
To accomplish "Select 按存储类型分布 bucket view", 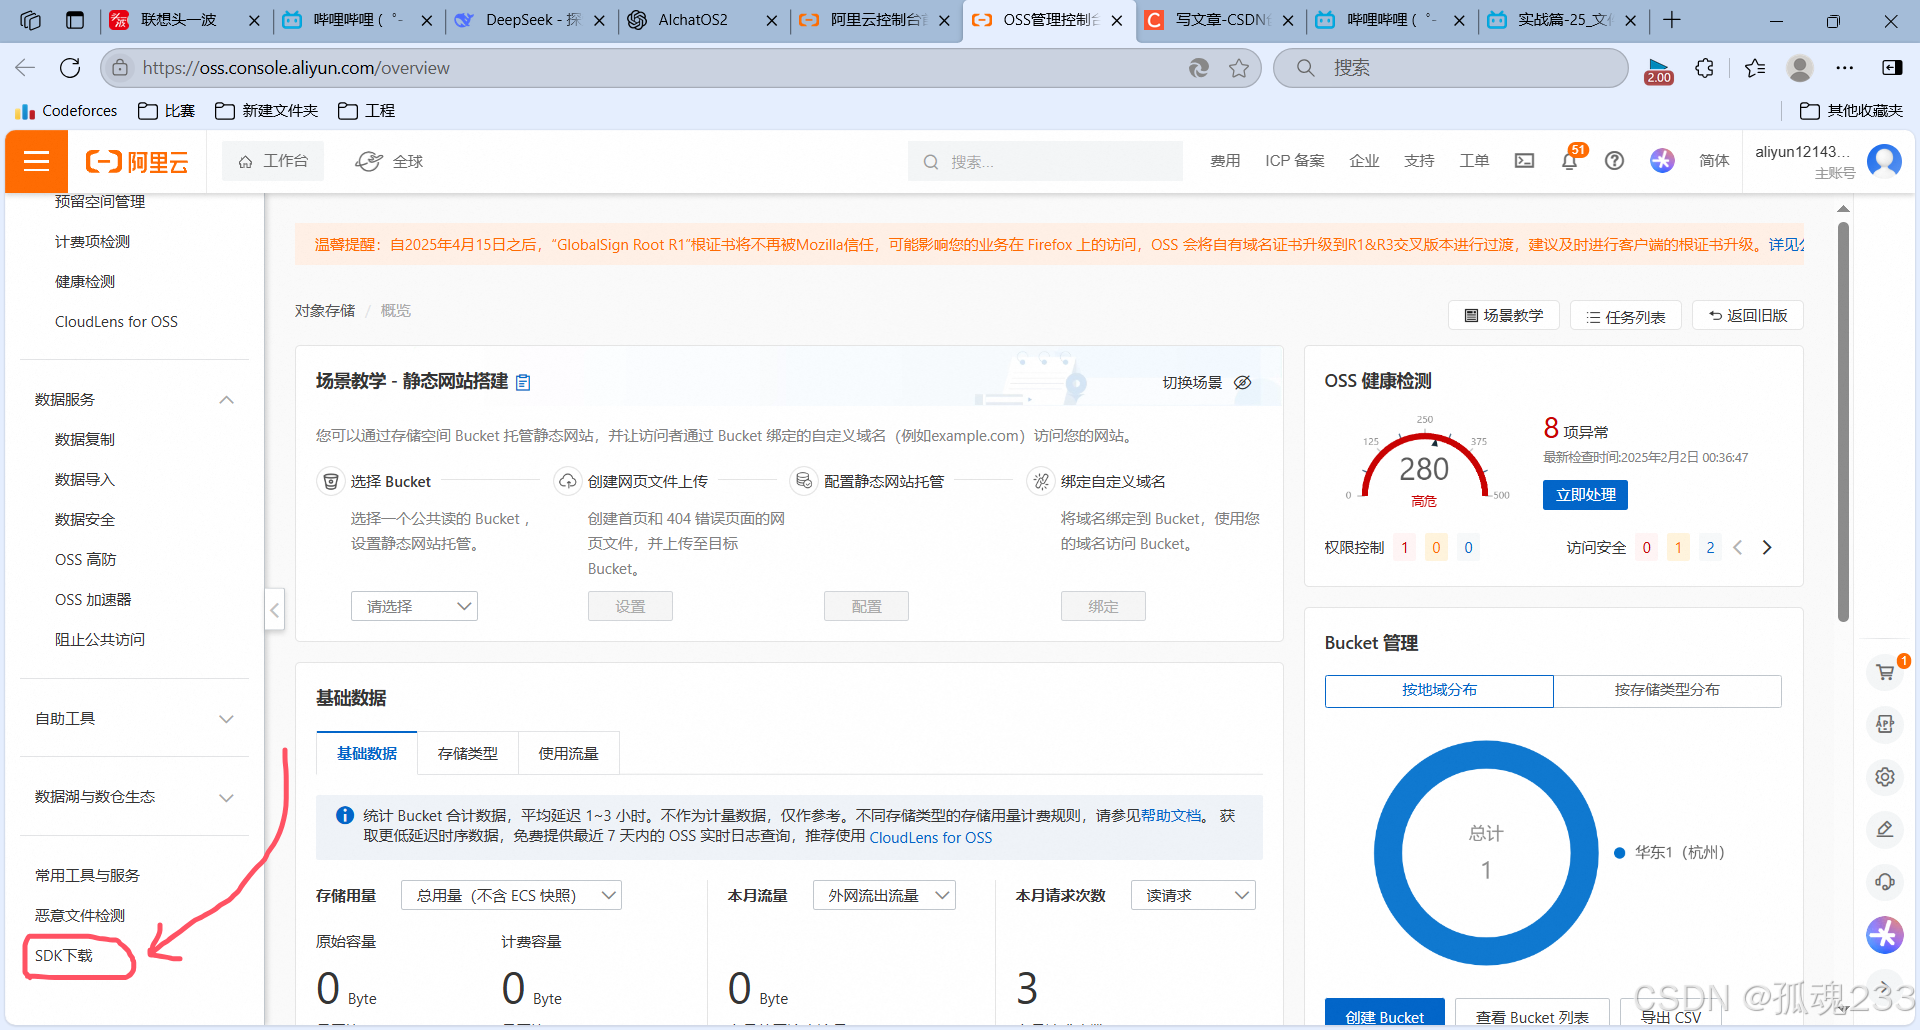I will point(1667,690).
